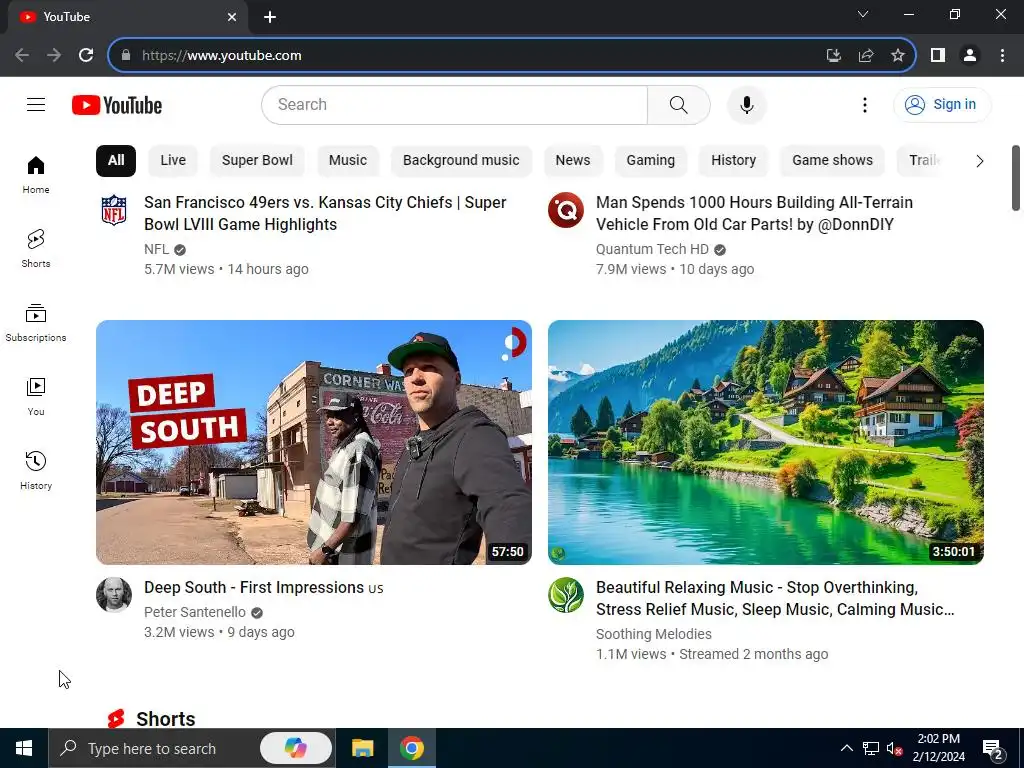Go to Home in sidebar
Viewport: 1024px width, 768px height.
pyautogui.click(x=36, y=175)
